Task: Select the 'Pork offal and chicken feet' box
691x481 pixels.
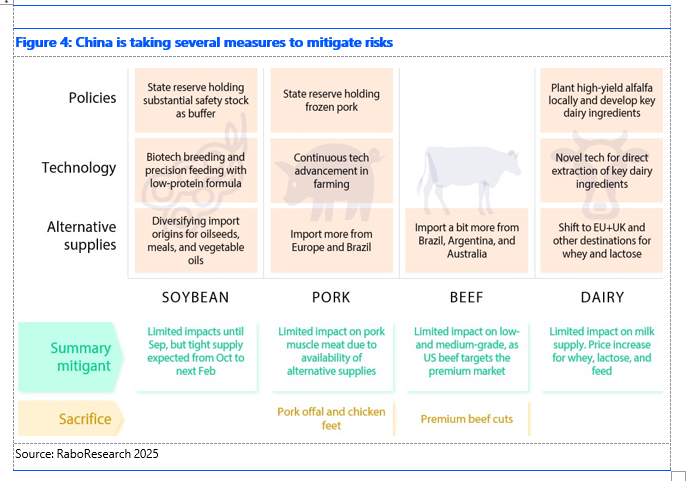Action: point(331,418)
